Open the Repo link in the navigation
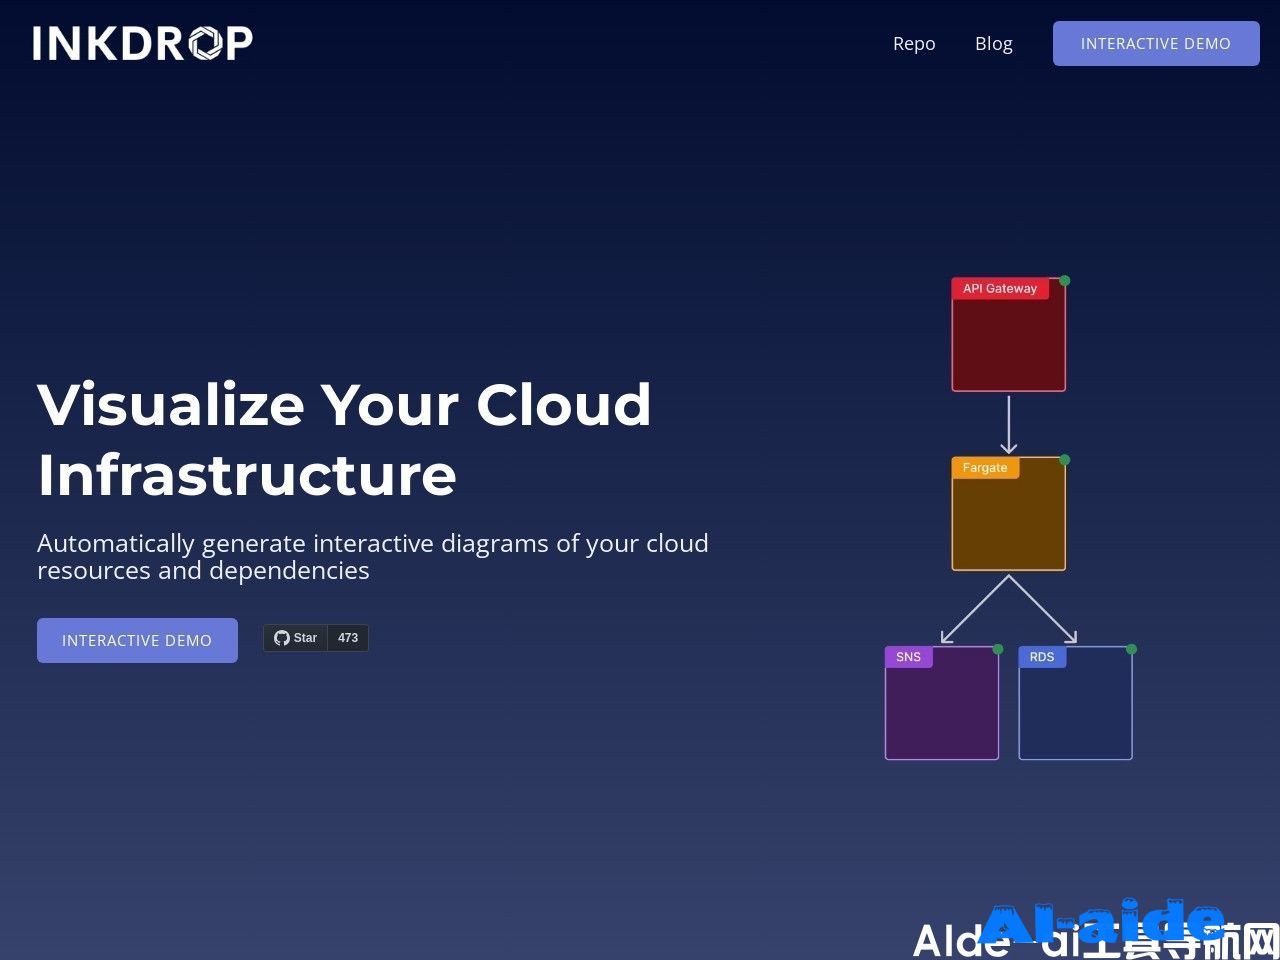Screen dimensions: 1280x960 914,43
